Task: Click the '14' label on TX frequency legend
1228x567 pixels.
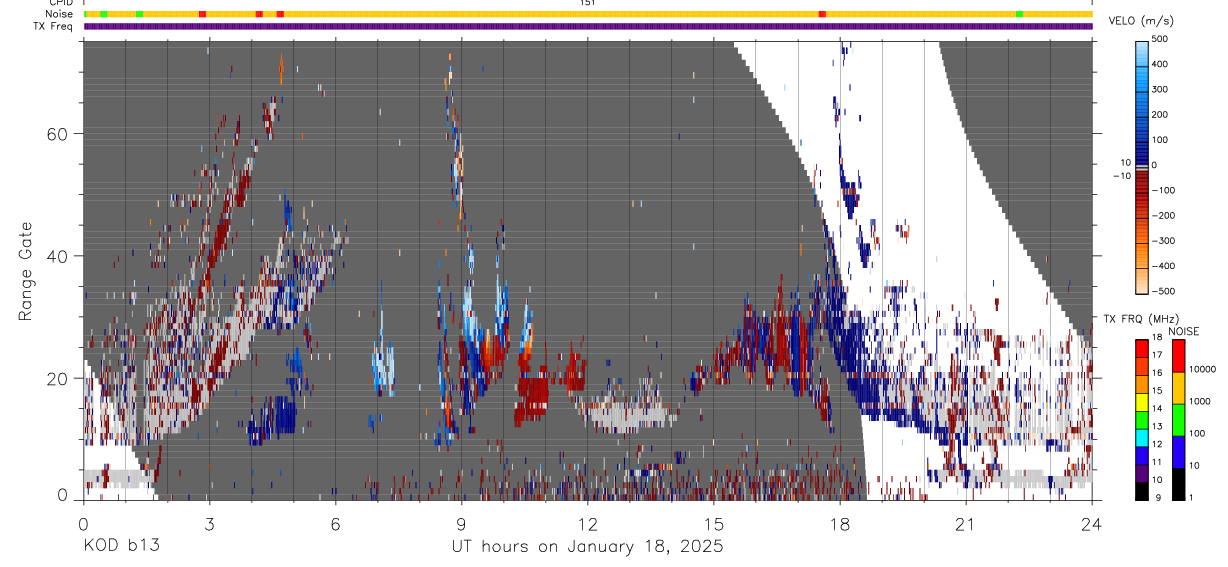Action: [x=1159, y=408]
